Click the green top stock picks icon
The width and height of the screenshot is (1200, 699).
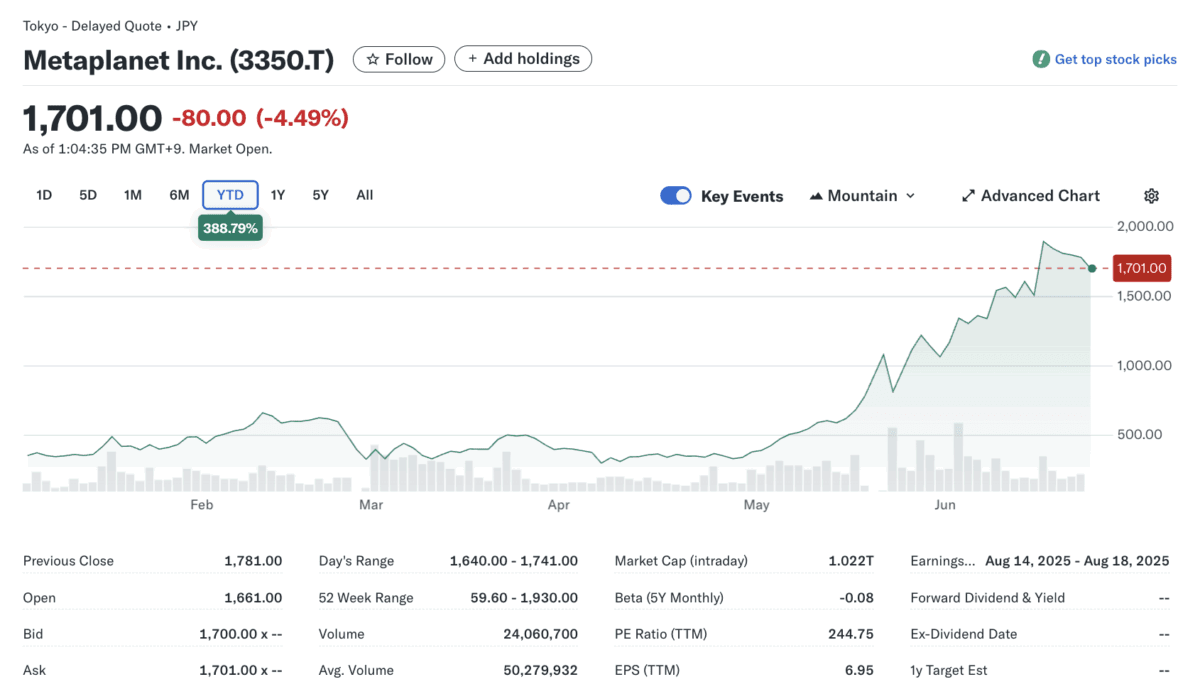(x=1041, y=59)
